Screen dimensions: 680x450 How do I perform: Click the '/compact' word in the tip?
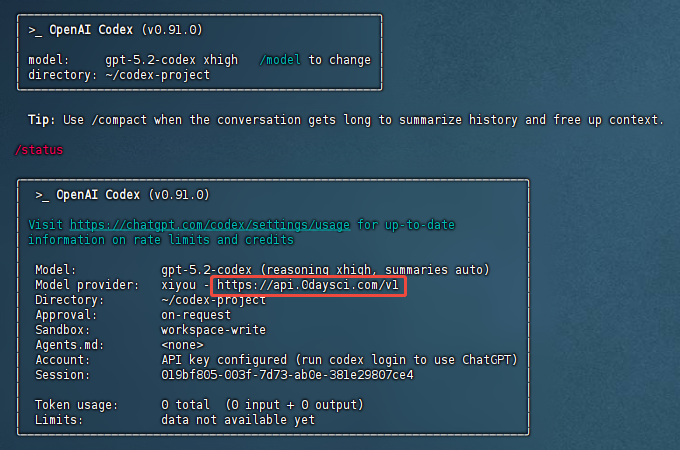coord(119,120)
